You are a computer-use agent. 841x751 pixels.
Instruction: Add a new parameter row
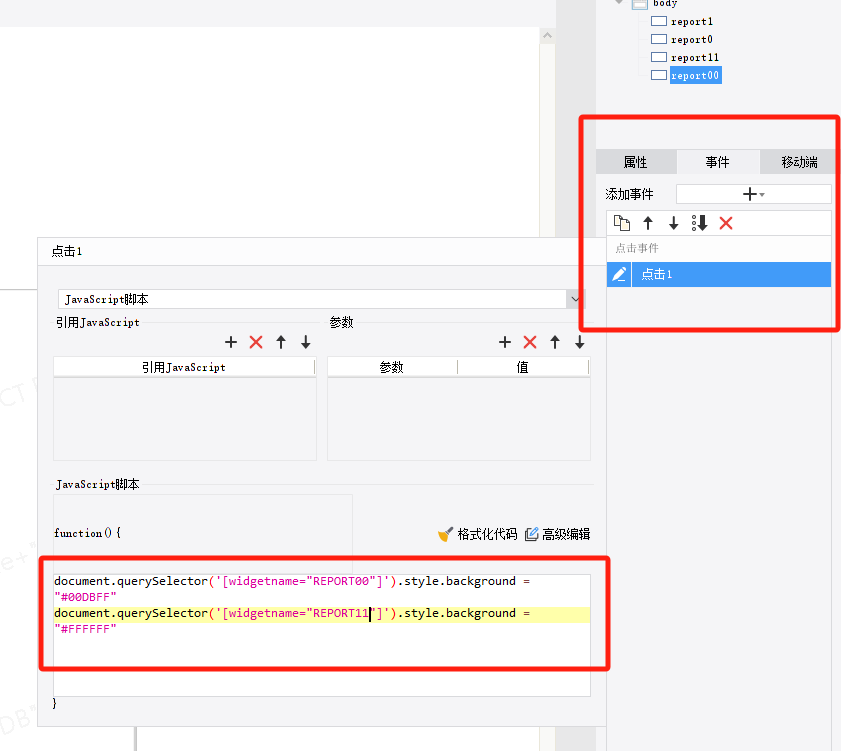click(x=505, y=342)
